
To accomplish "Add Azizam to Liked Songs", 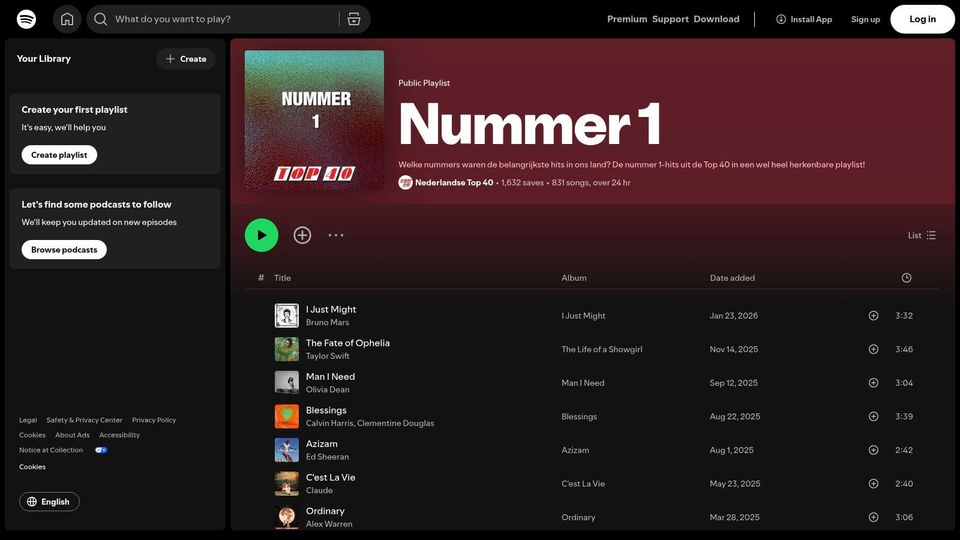I will [873, 450].
